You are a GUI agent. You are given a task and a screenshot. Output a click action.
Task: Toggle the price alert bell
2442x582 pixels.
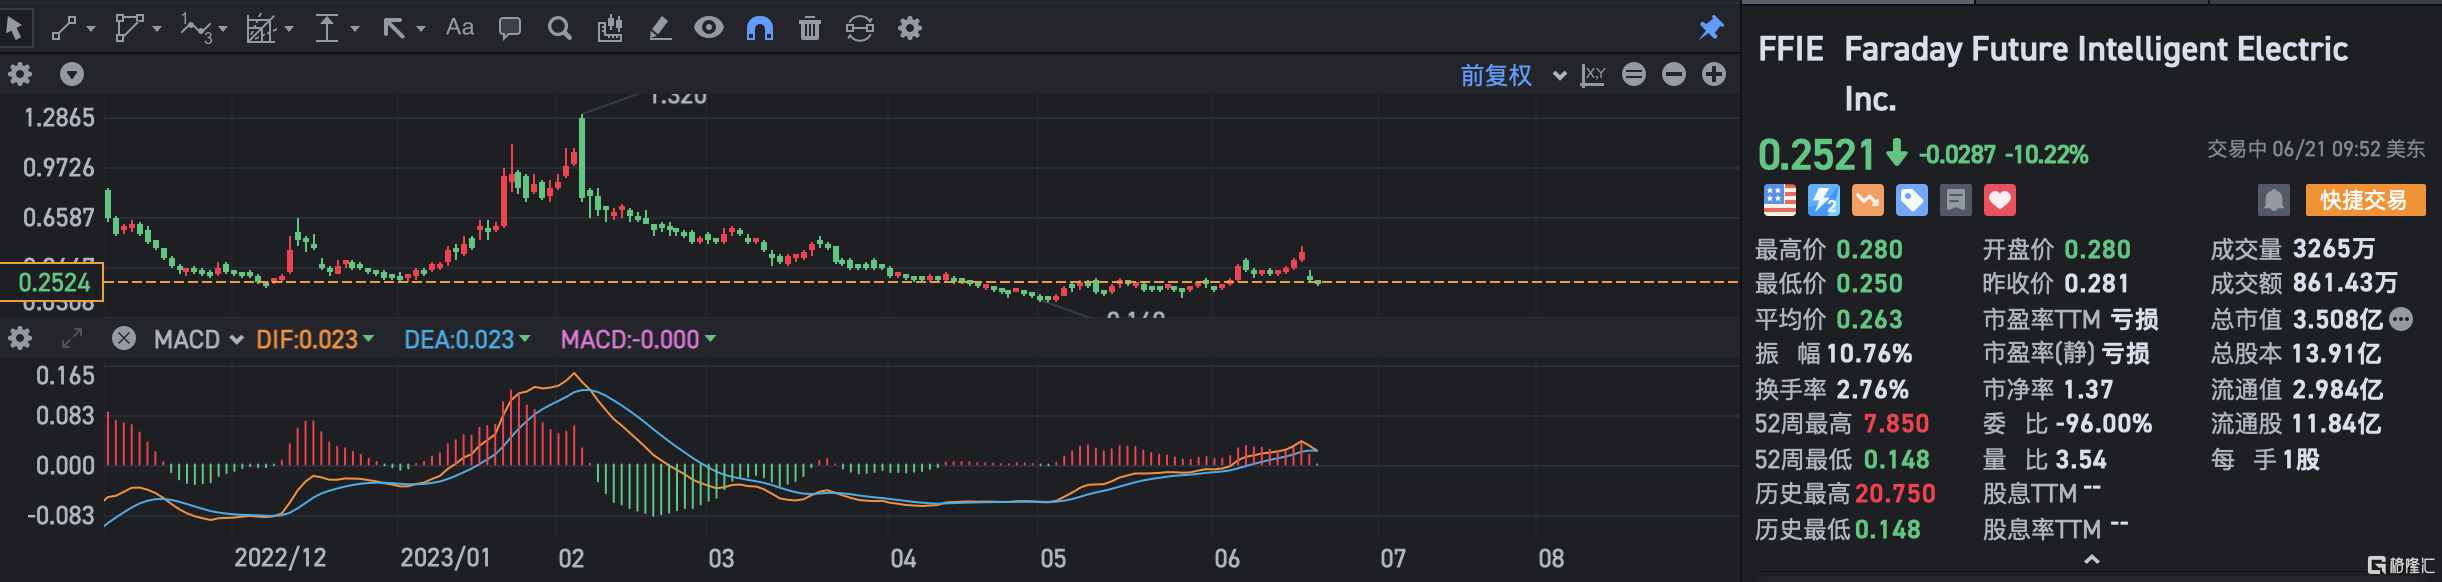coord(2273,200)
